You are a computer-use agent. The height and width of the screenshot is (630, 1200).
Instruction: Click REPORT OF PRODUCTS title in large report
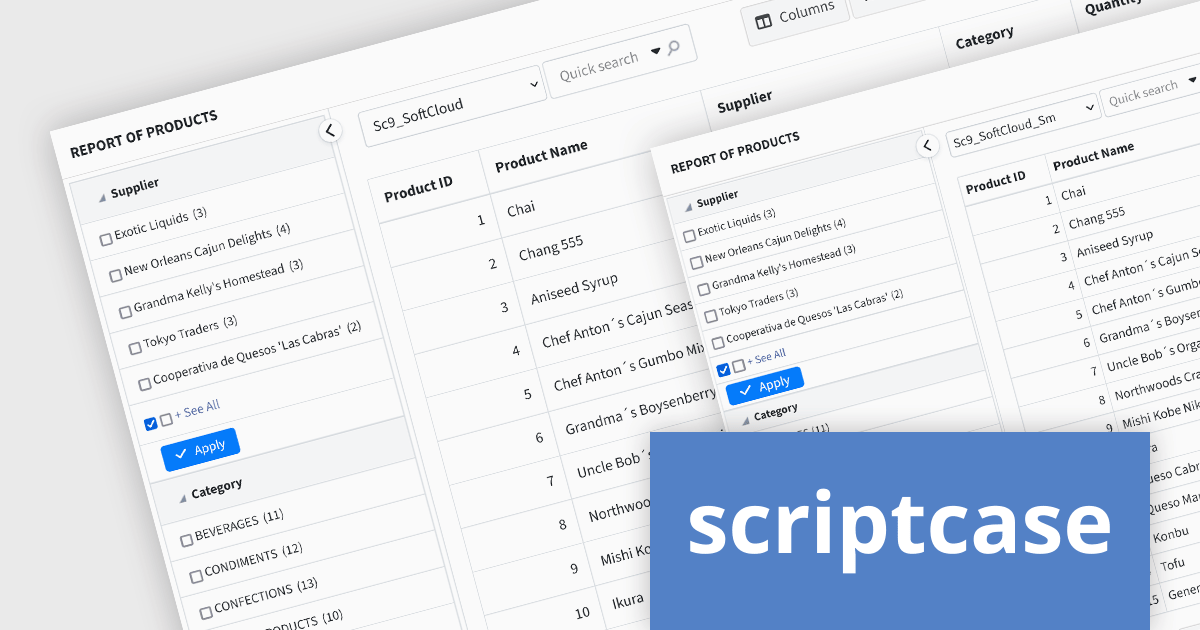click(143, 135)
